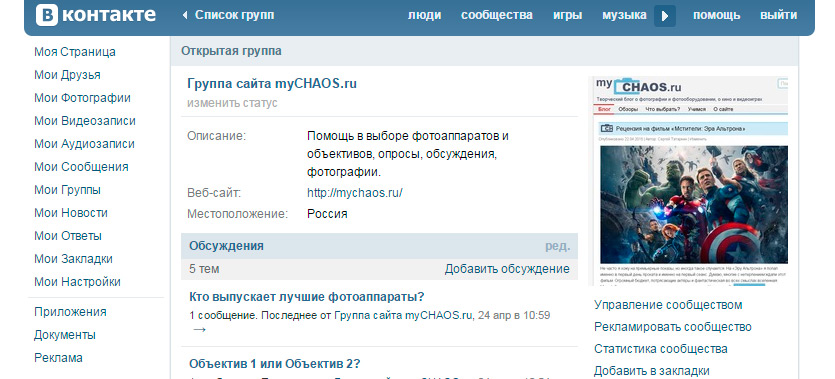
Task: Click изменить статус under group name
Action: tap(232, 103)
